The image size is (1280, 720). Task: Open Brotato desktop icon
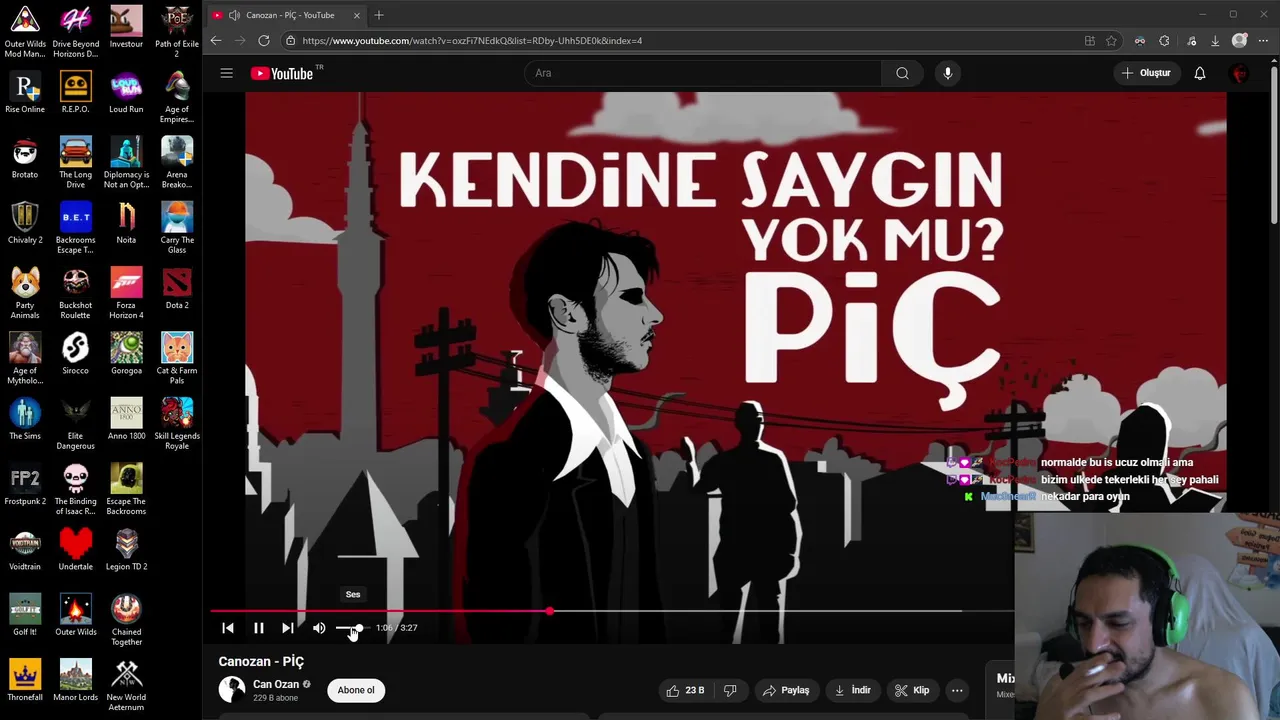pyautogui.click(x=25, y=158)
